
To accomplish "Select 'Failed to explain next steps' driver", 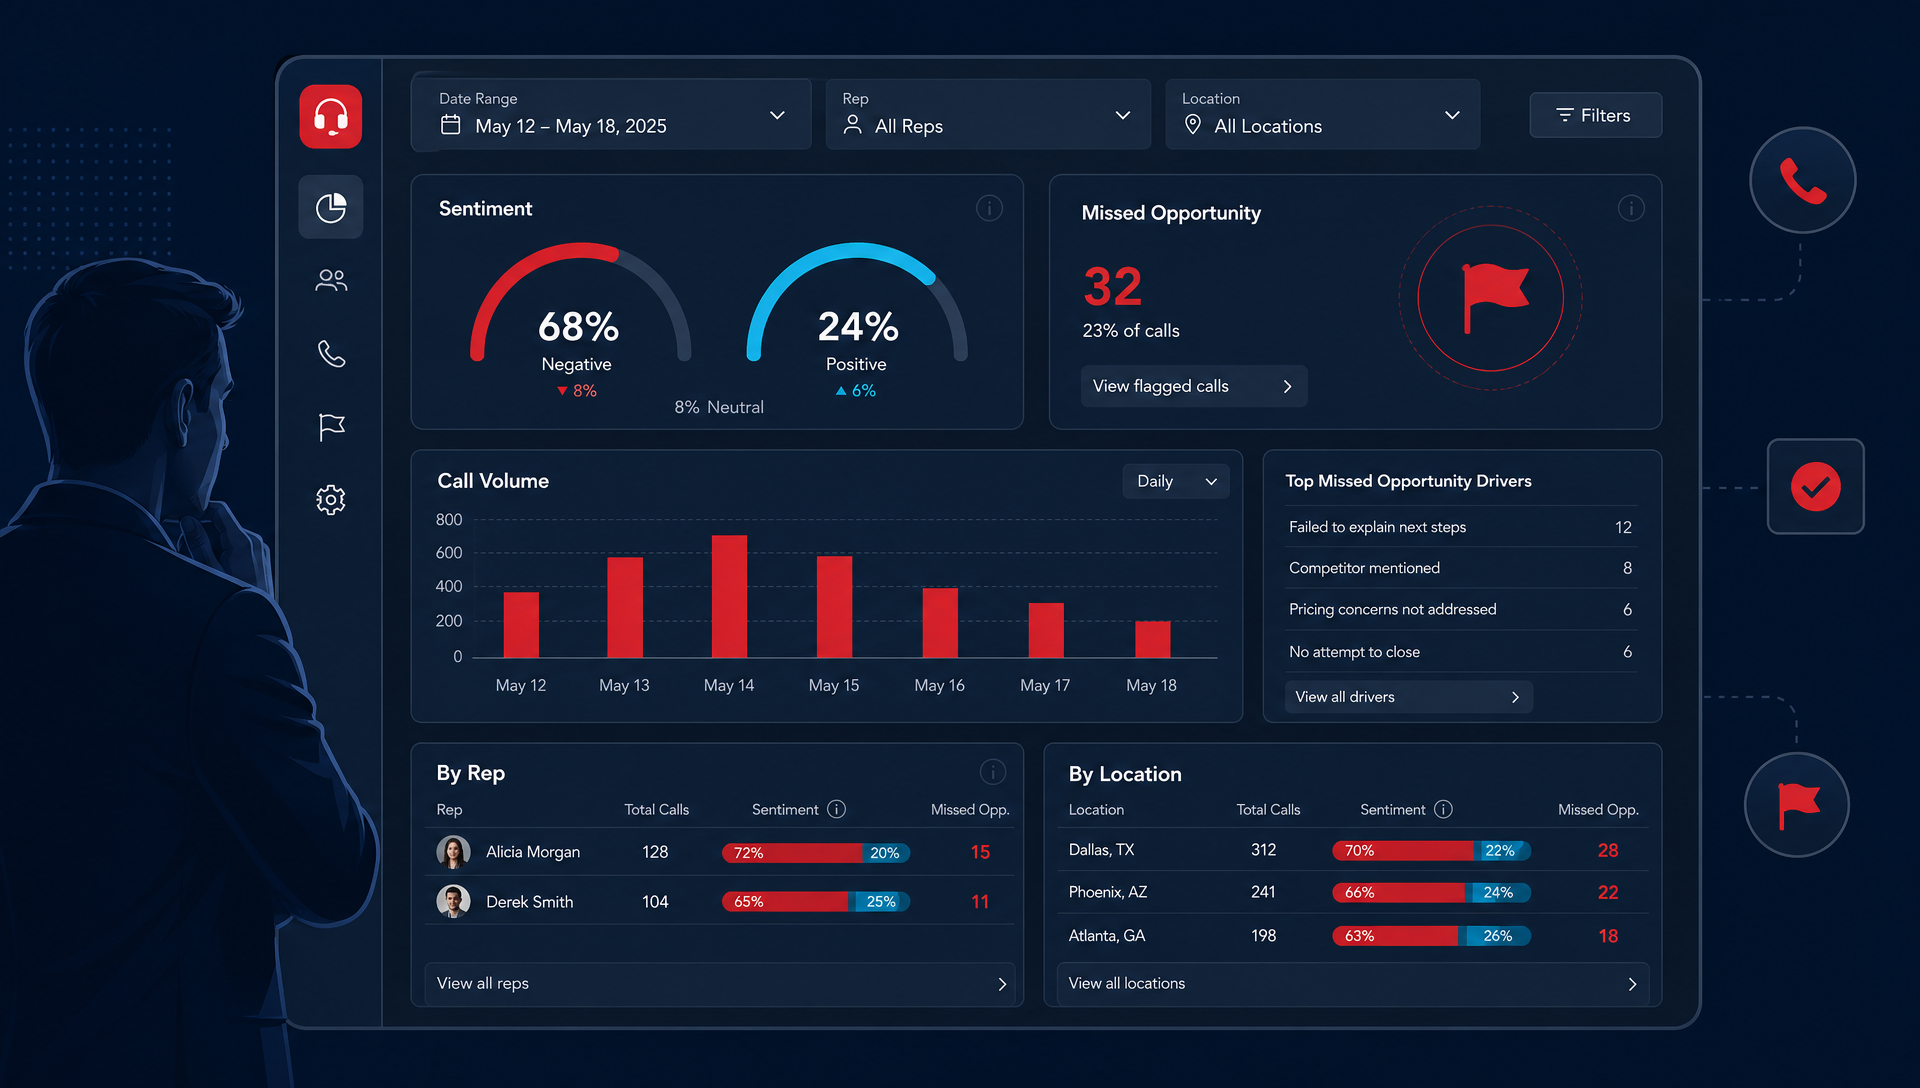I will [x=1461, y=527].
